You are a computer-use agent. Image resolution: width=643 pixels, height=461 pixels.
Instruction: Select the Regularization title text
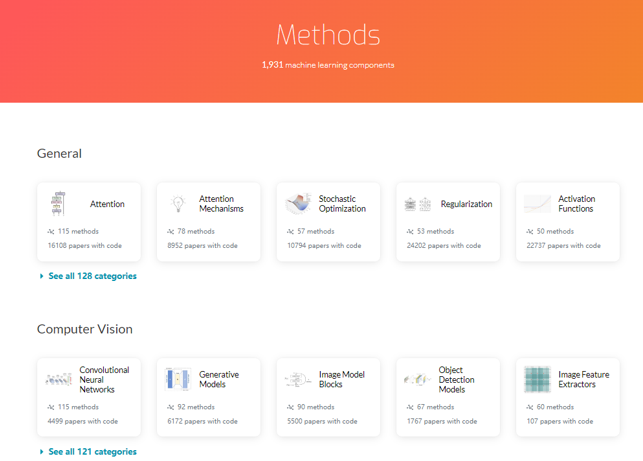click(466, 204)
